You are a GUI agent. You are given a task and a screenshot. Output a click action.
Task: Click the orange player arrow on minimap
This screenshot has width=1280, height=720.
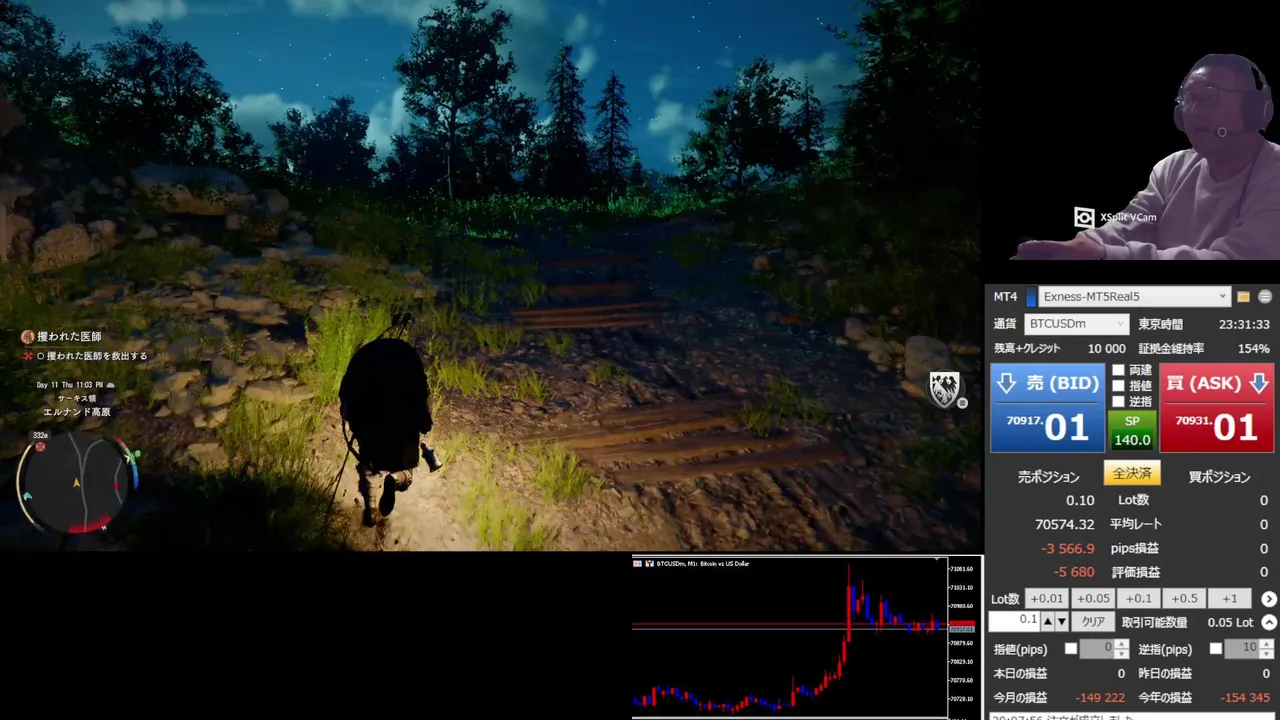click(x=76, y=483)
